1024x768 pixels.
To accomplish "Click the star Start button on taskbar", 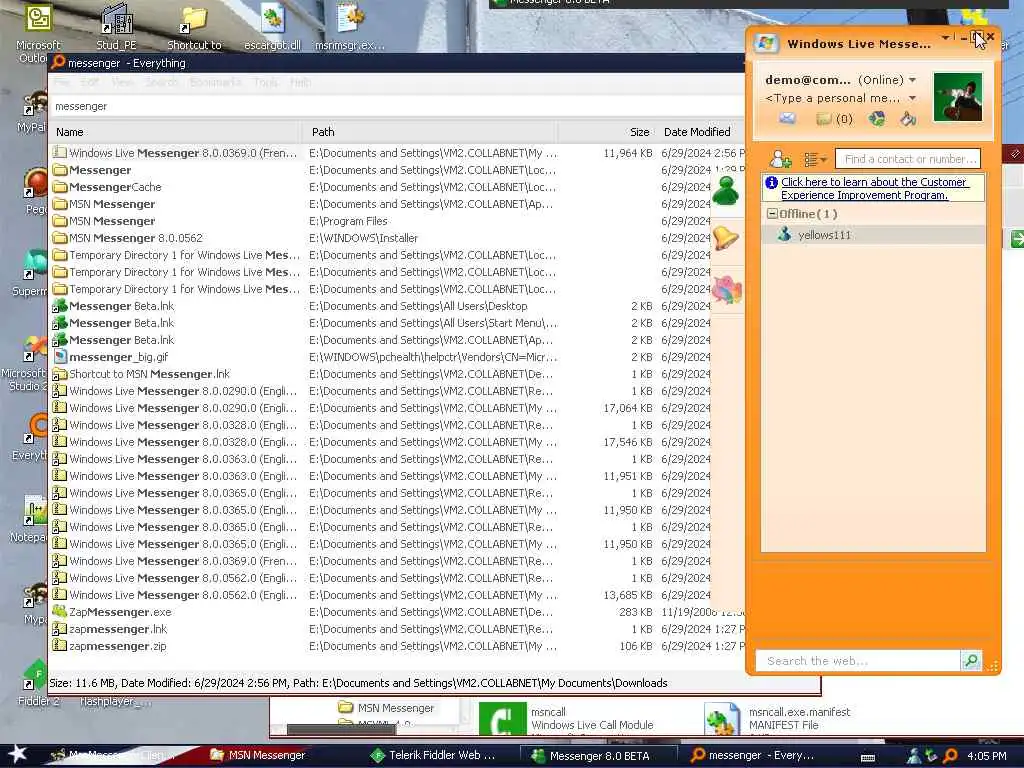I will click(17, 754).
